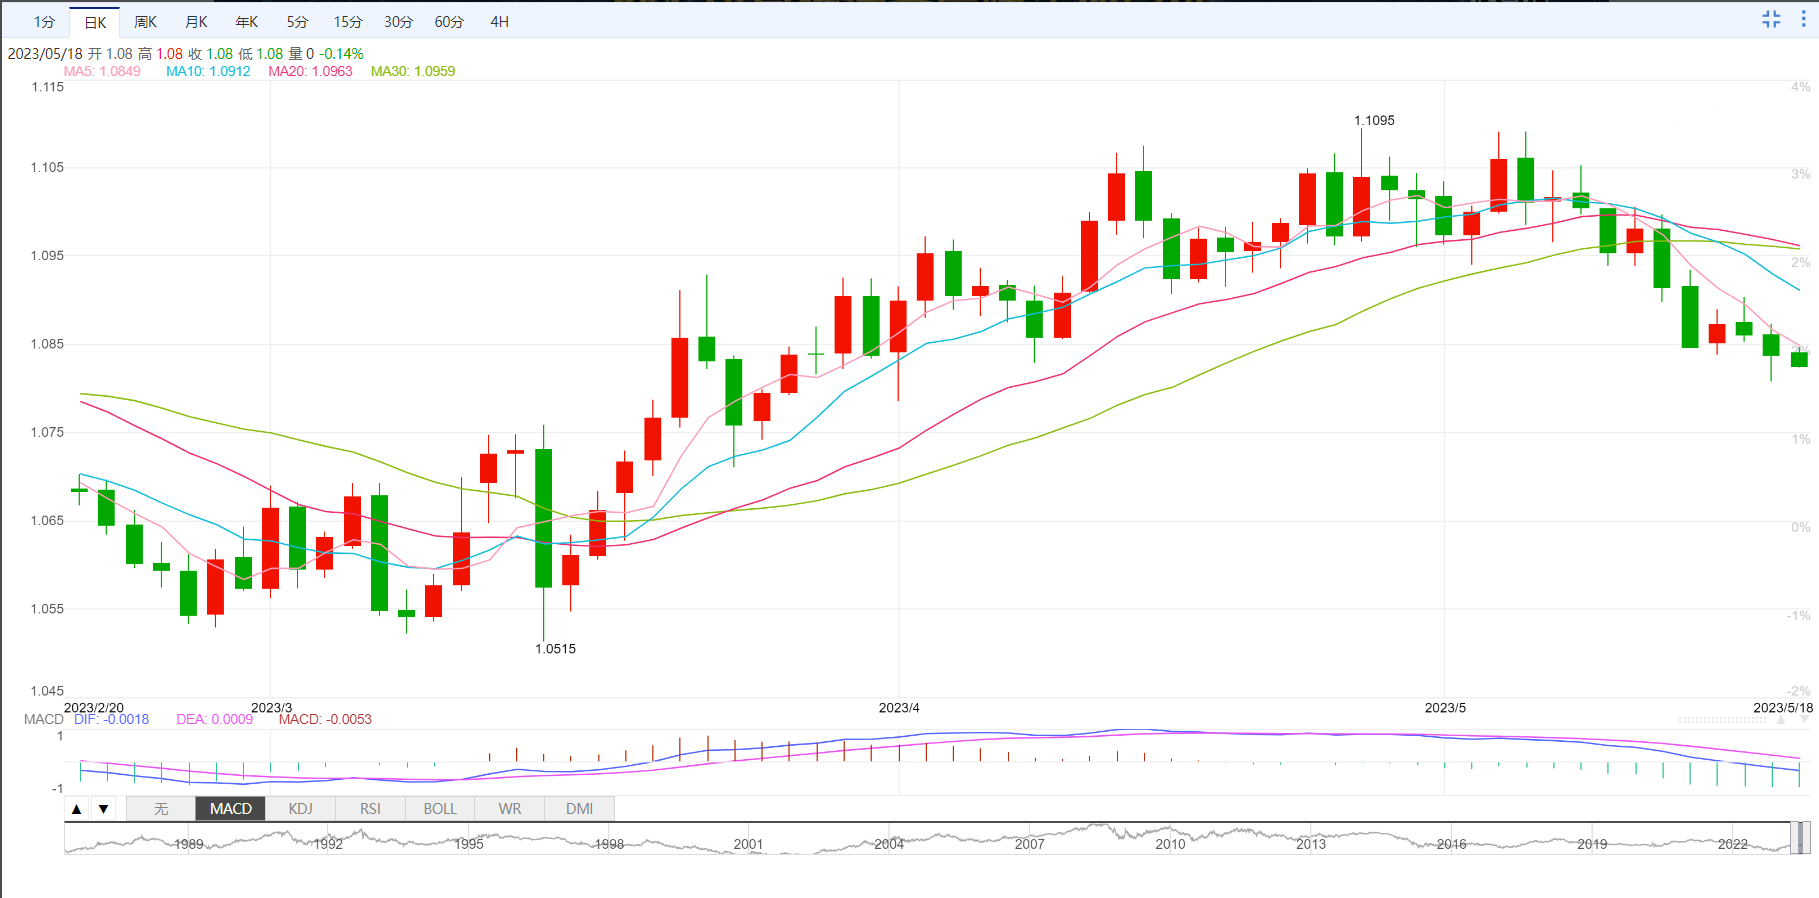Click the 2007 area in the overview timeline
The height and width of the screenshot is (898, 1819).
1029,843
